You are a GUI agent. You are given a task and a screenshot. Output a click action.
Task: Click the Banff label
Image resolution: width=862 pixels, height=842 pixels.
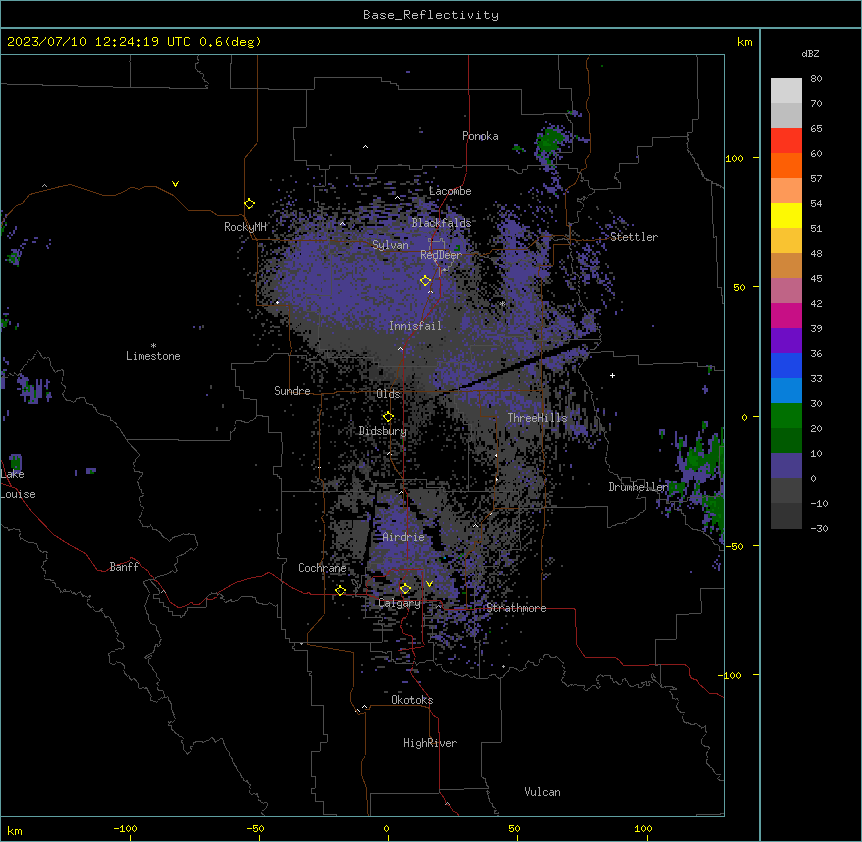pyautogui.click(x=124, y=567)
